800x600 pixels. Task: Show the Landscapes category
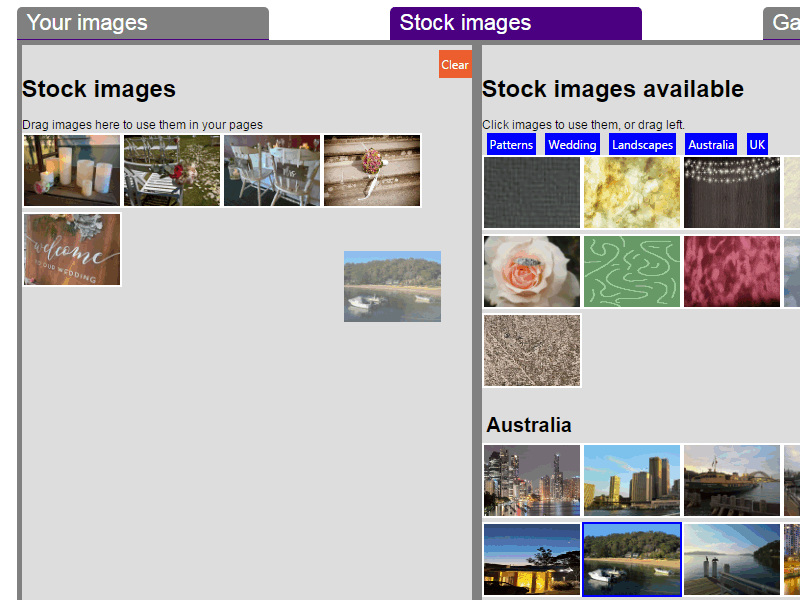coord(642,144)
